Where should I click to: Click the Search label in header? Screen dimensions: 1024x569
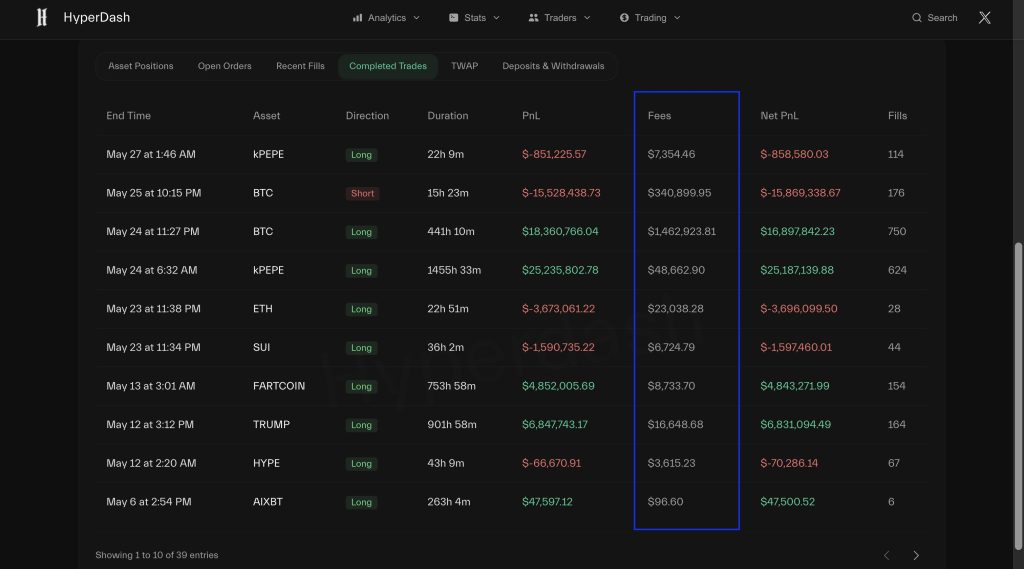tap(942, 18)
